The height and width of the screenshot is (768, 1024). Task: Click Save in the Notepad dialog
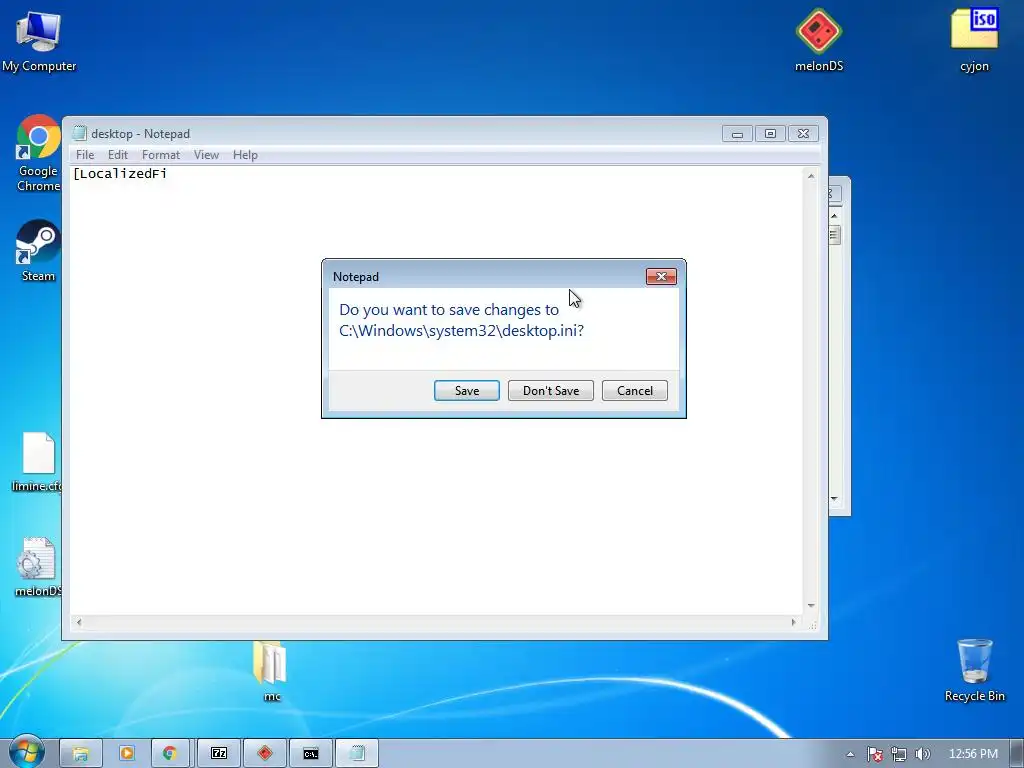(467, 391)
